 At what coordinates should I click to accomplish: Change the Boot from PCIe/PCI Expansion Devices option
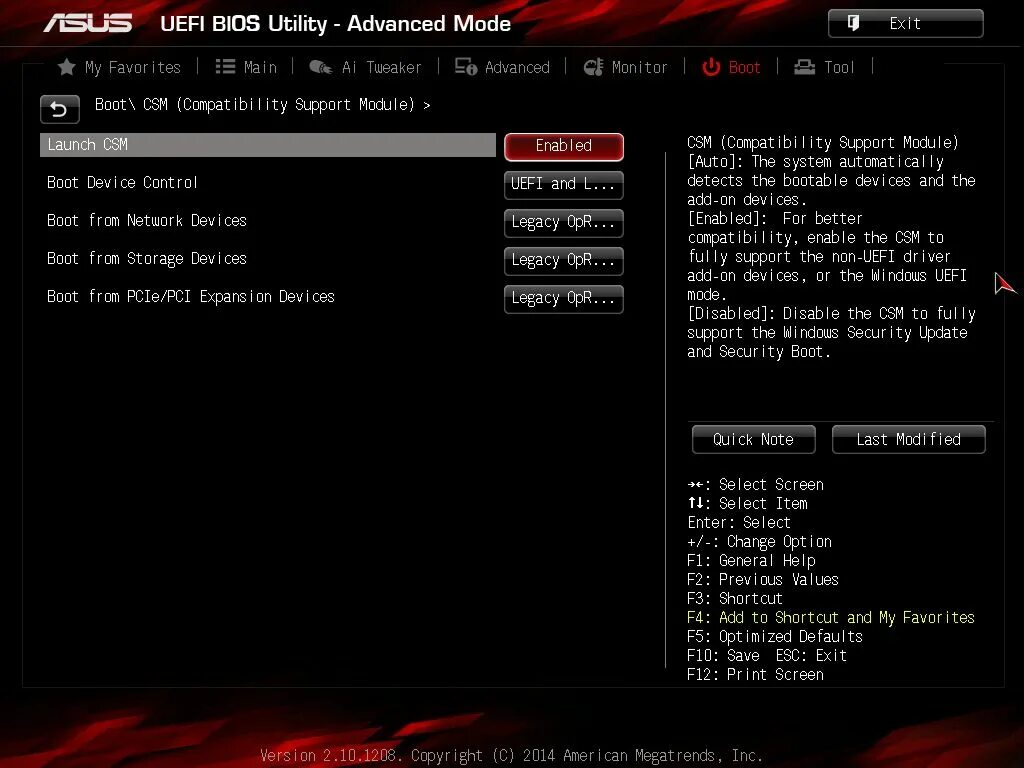(x=564, y=298)
